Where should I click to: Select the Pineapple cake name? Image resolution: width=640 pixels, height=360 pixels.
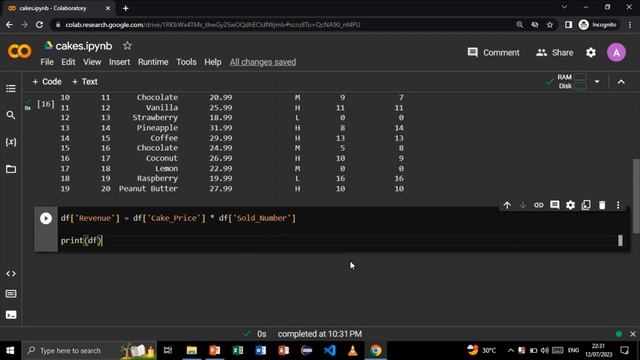157,128
